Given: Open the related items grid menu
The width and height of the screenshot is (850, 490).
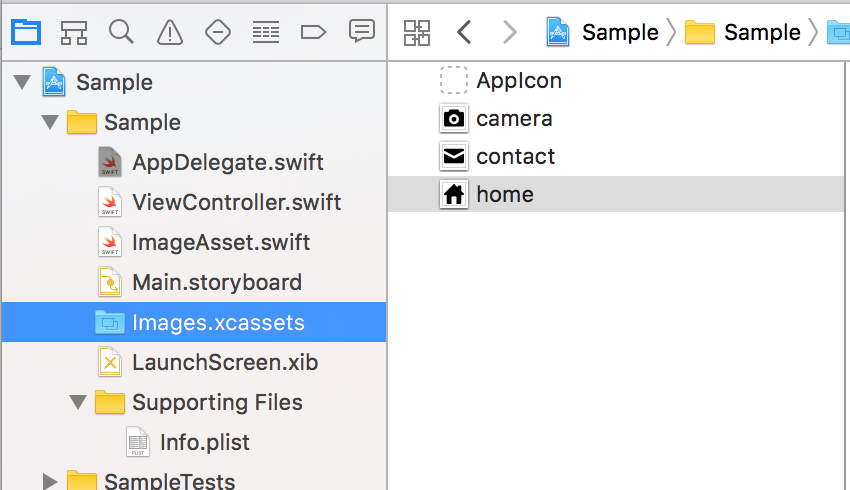Looking at the screenshot, I should click(x=417, y=32).
